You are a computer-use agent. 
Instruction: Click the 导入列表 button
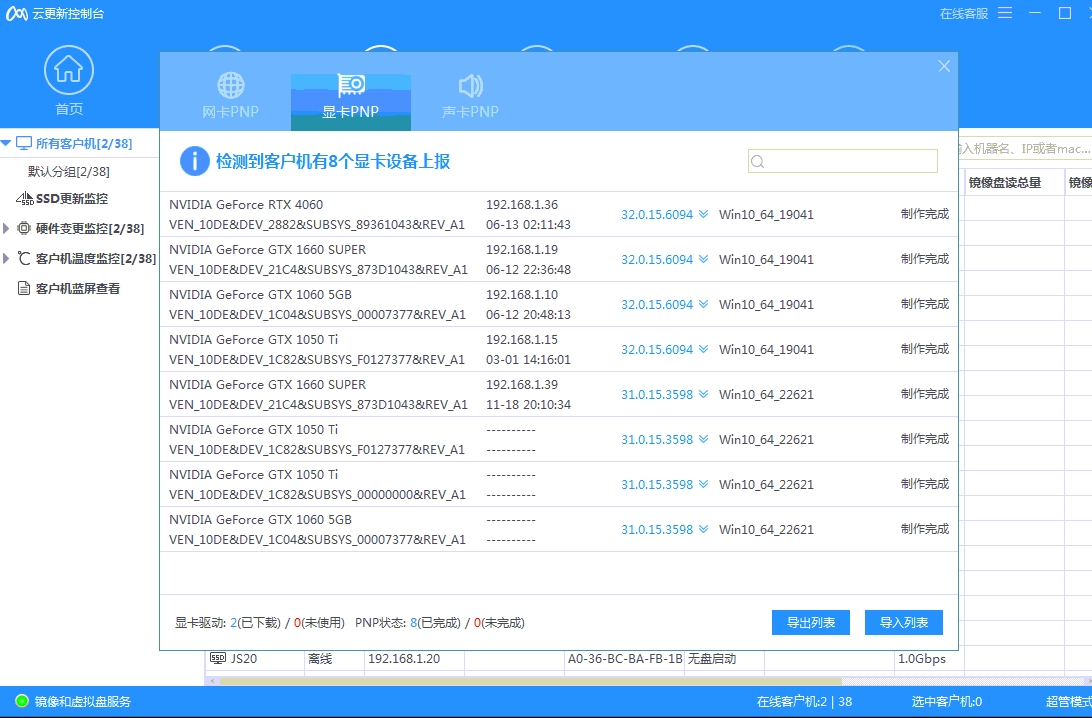pos(904,623)
